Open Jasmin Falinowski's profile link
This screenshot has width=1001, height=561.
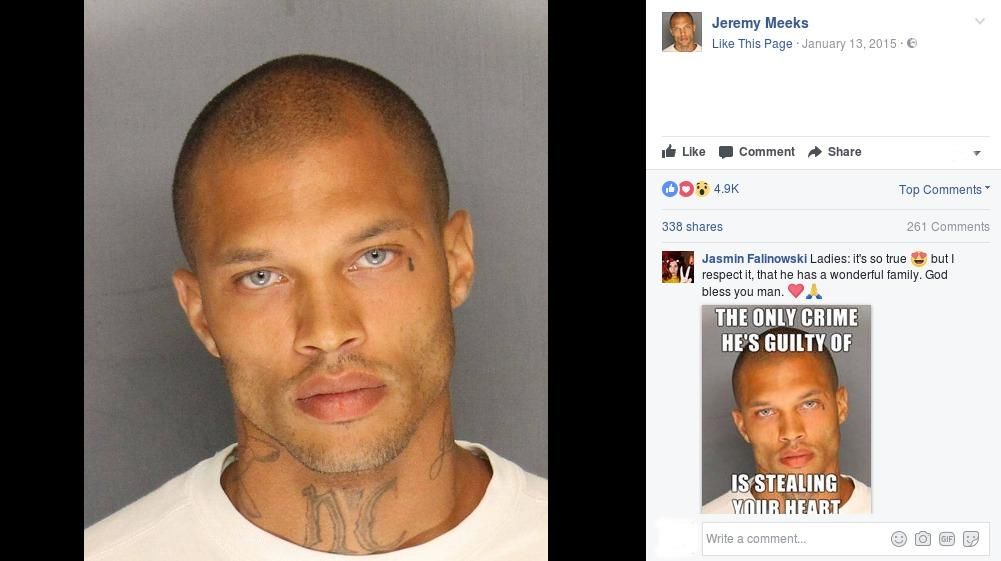point(754,258)
